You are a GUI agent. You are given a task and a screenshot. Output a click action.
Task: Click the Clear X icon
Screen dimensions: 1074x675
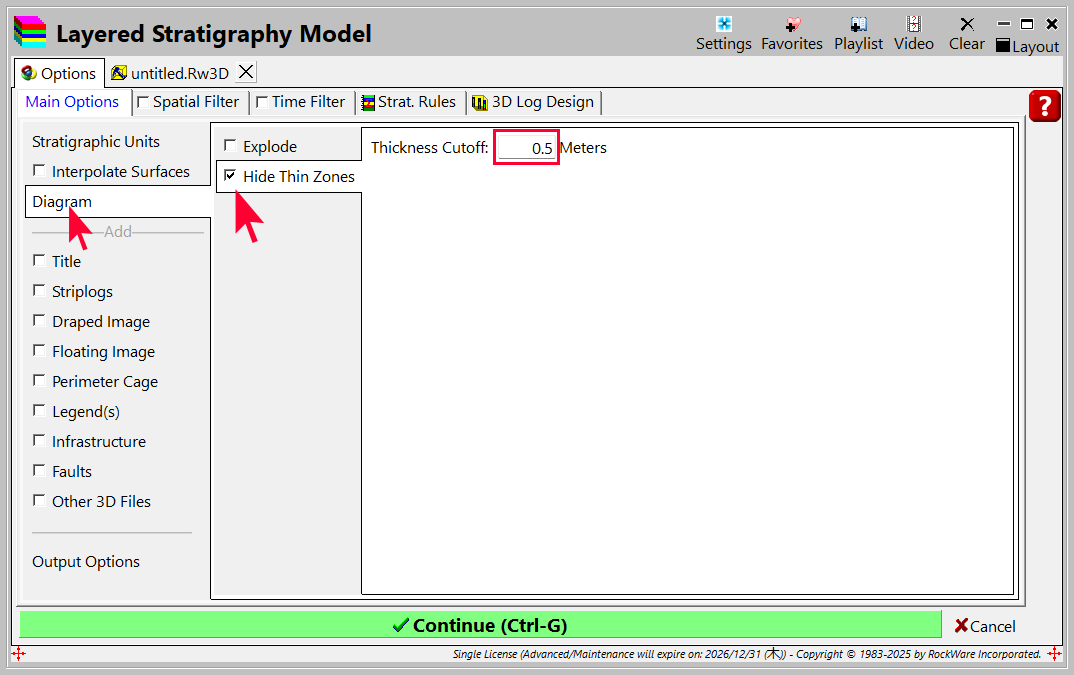tap(966, 25)
